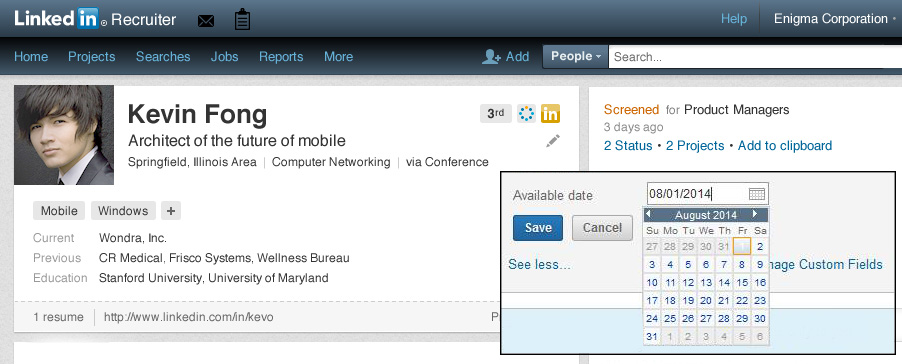
Task: Select August 15 in calendar
Action: (x=742, y=282)
